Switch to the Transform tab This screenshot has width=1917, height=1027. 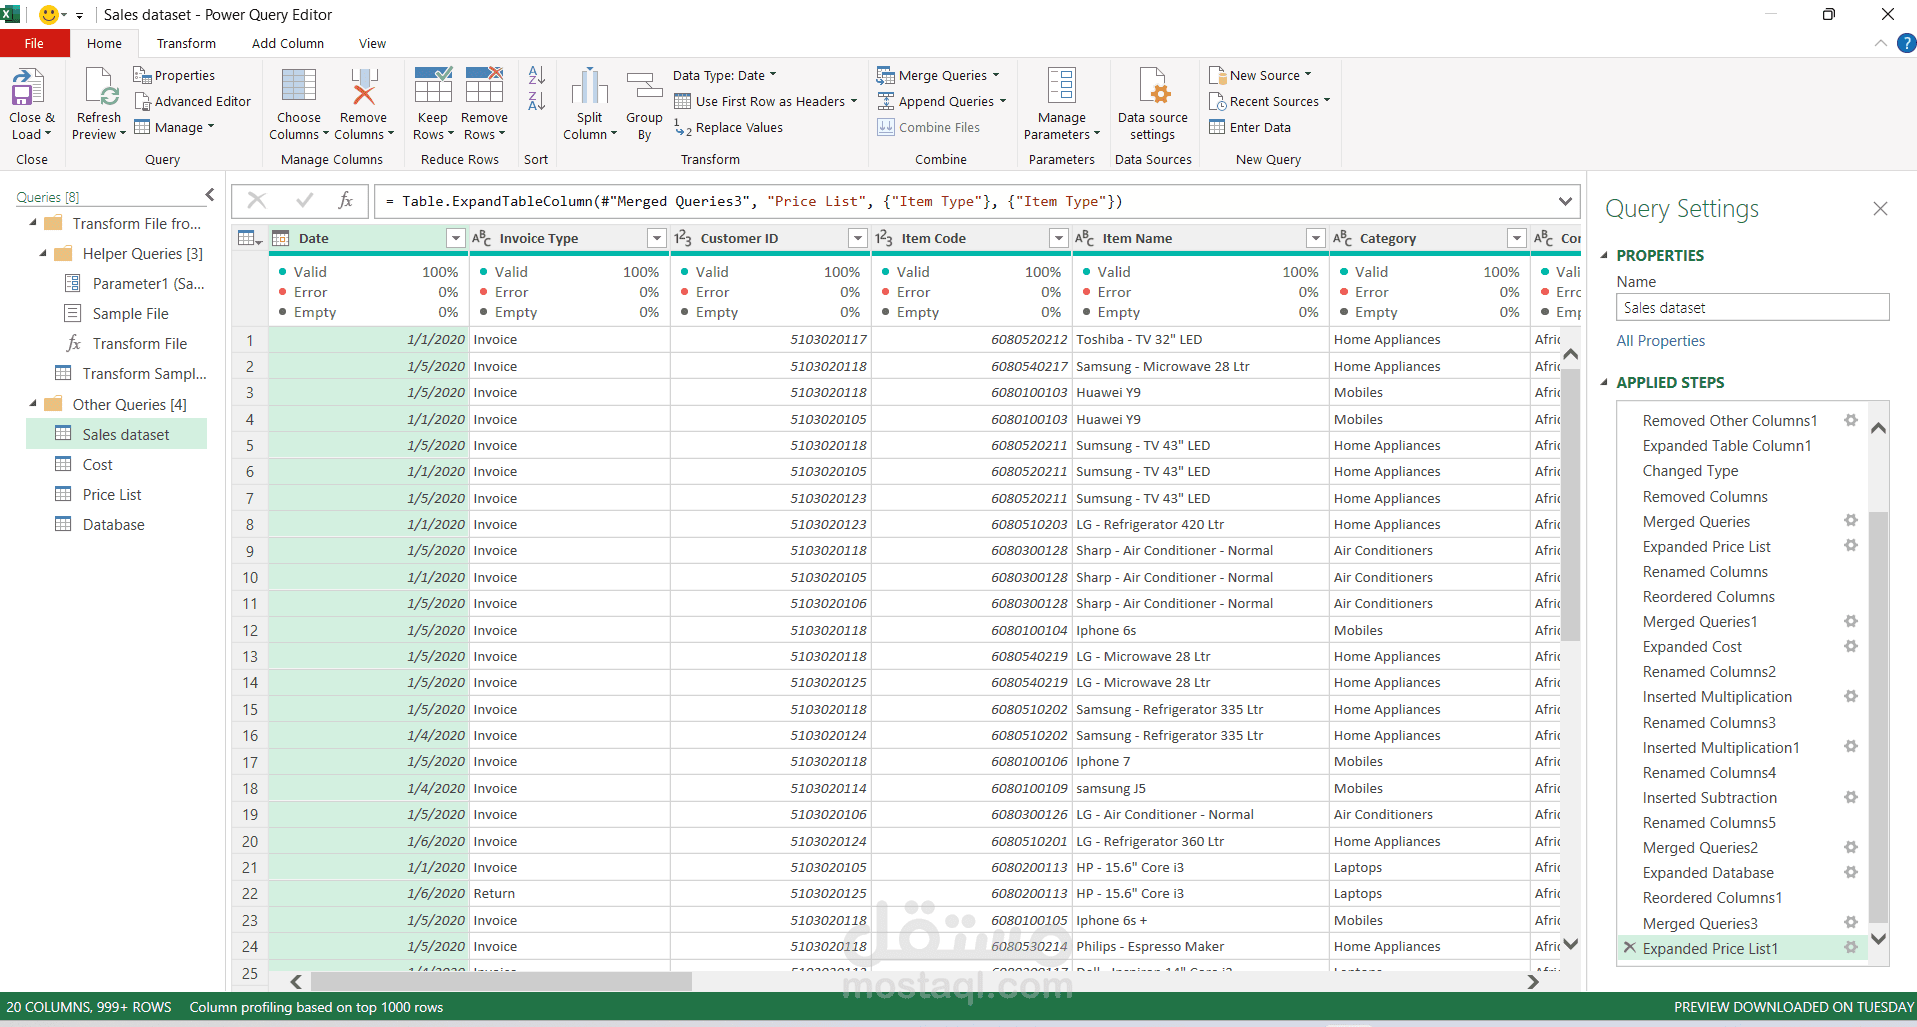pyautogui.click(x=186, y=43)
